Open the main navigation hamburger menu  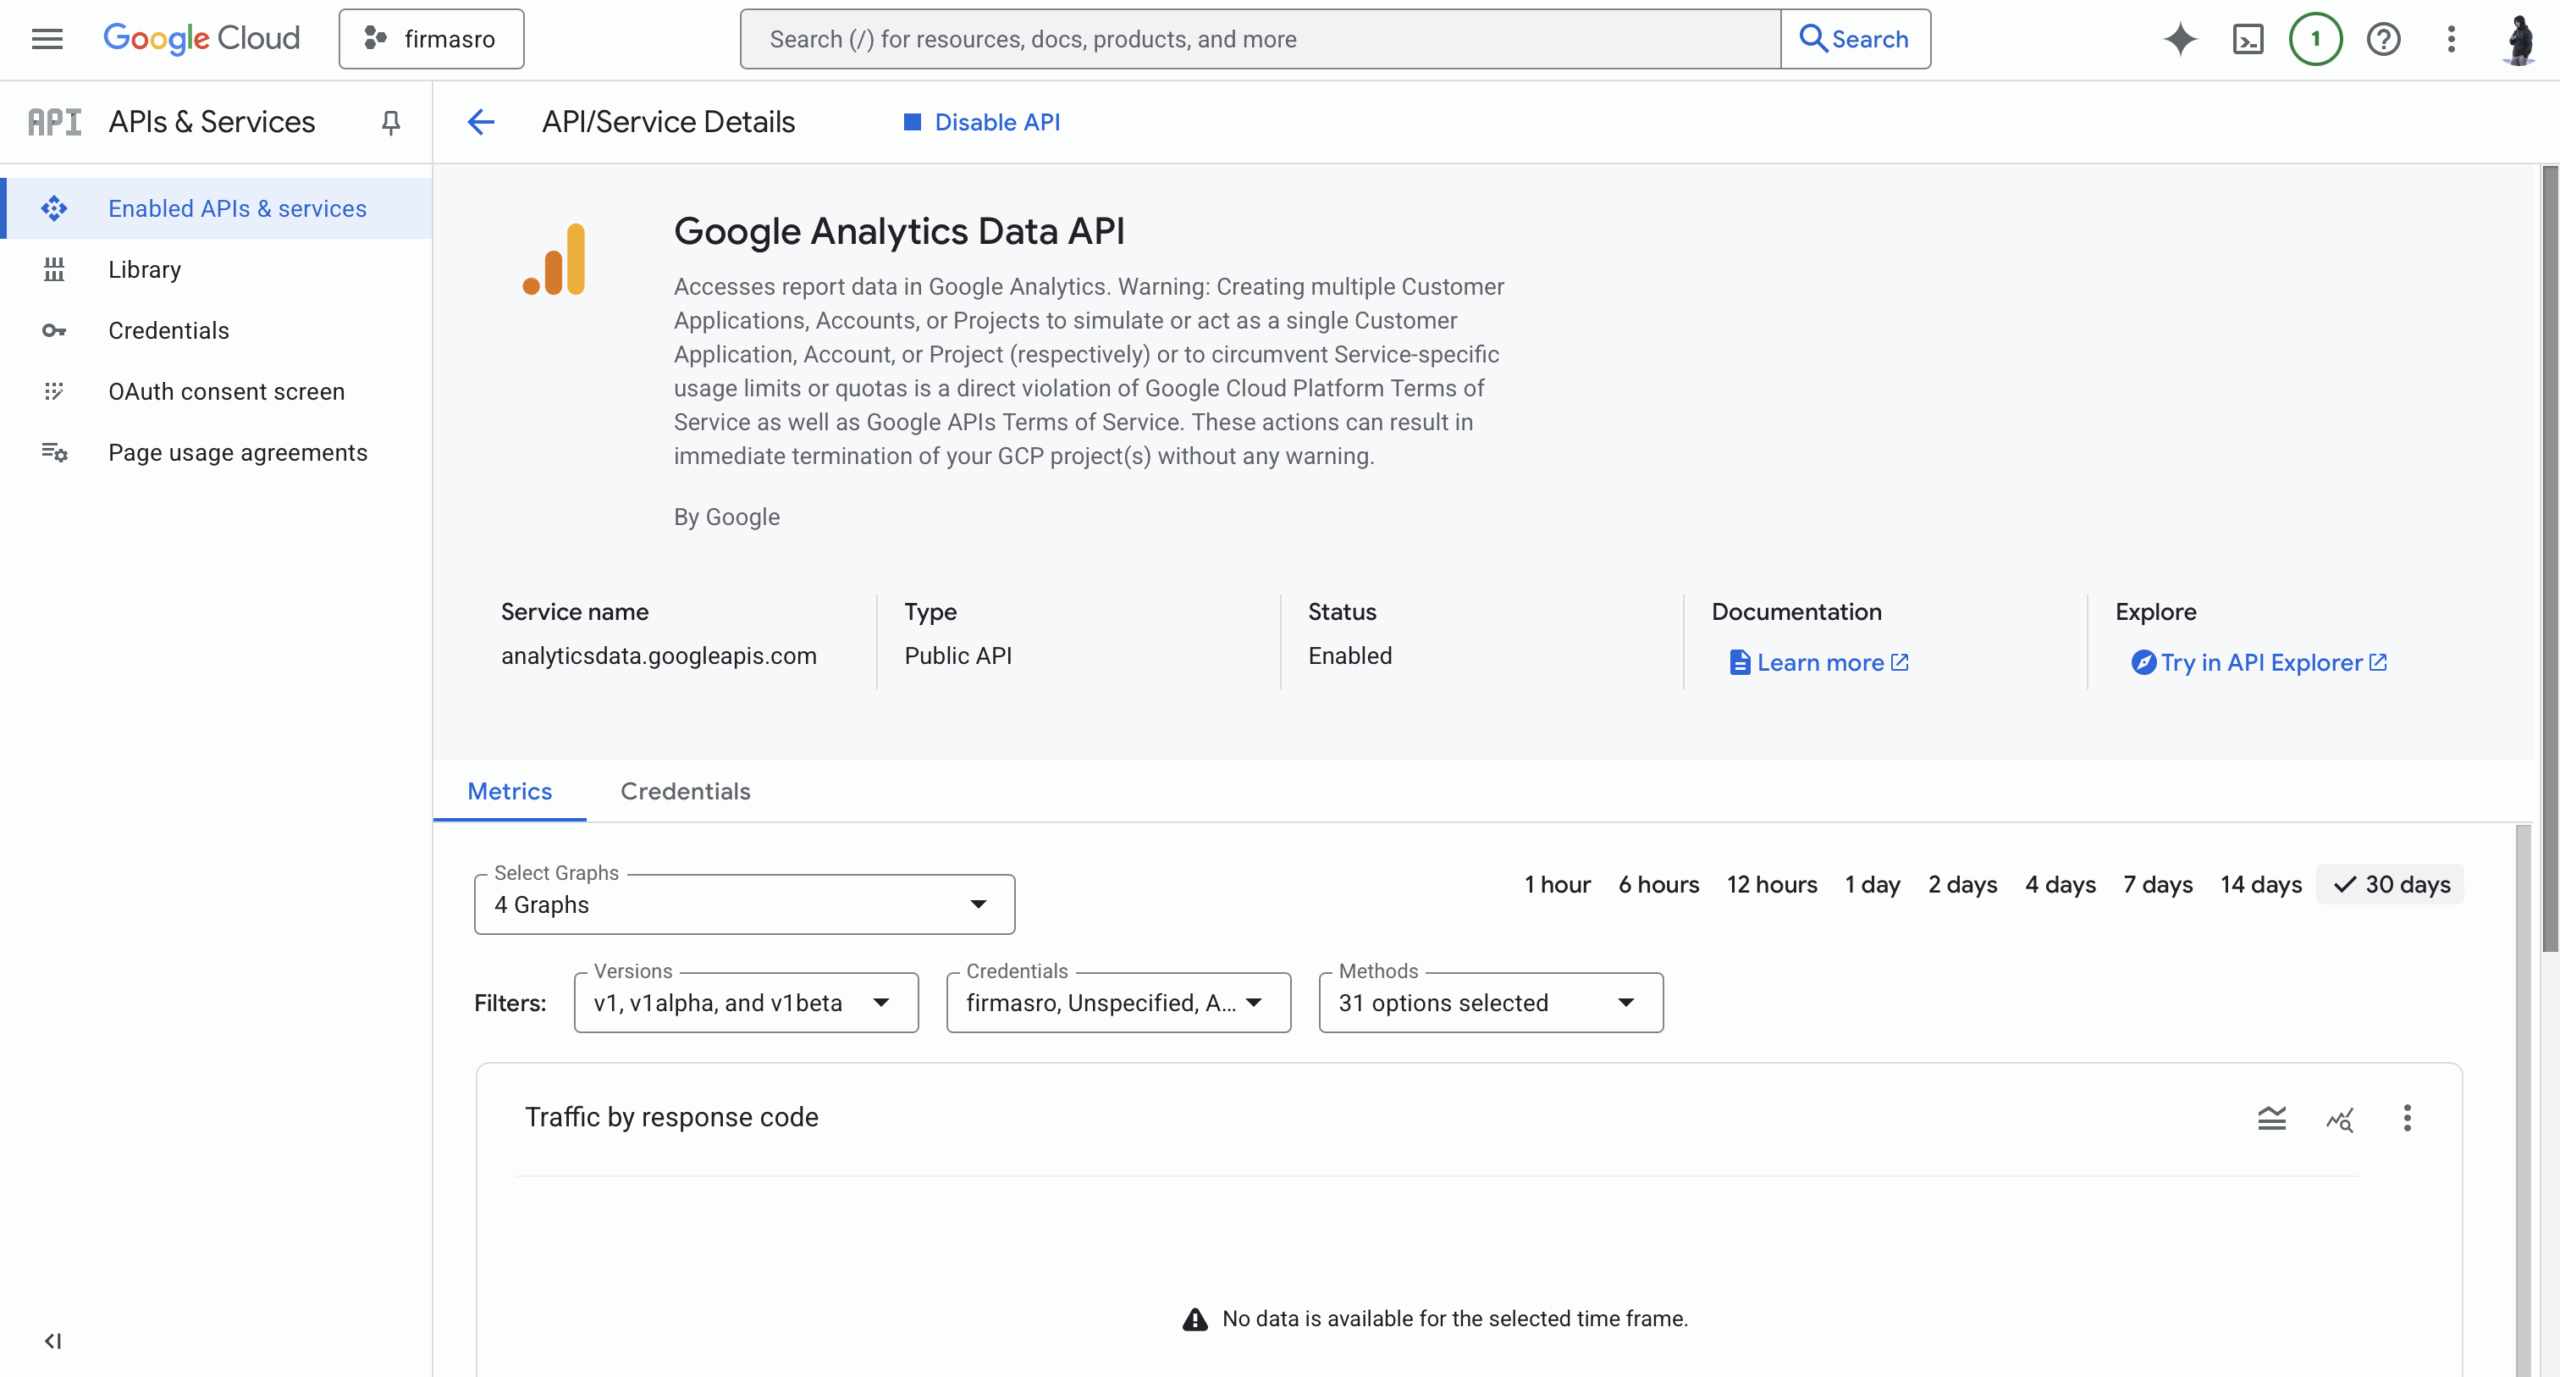coord(47,39)
